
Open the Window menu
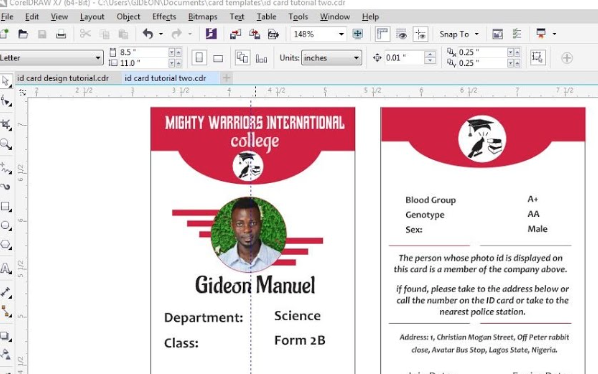334,17
